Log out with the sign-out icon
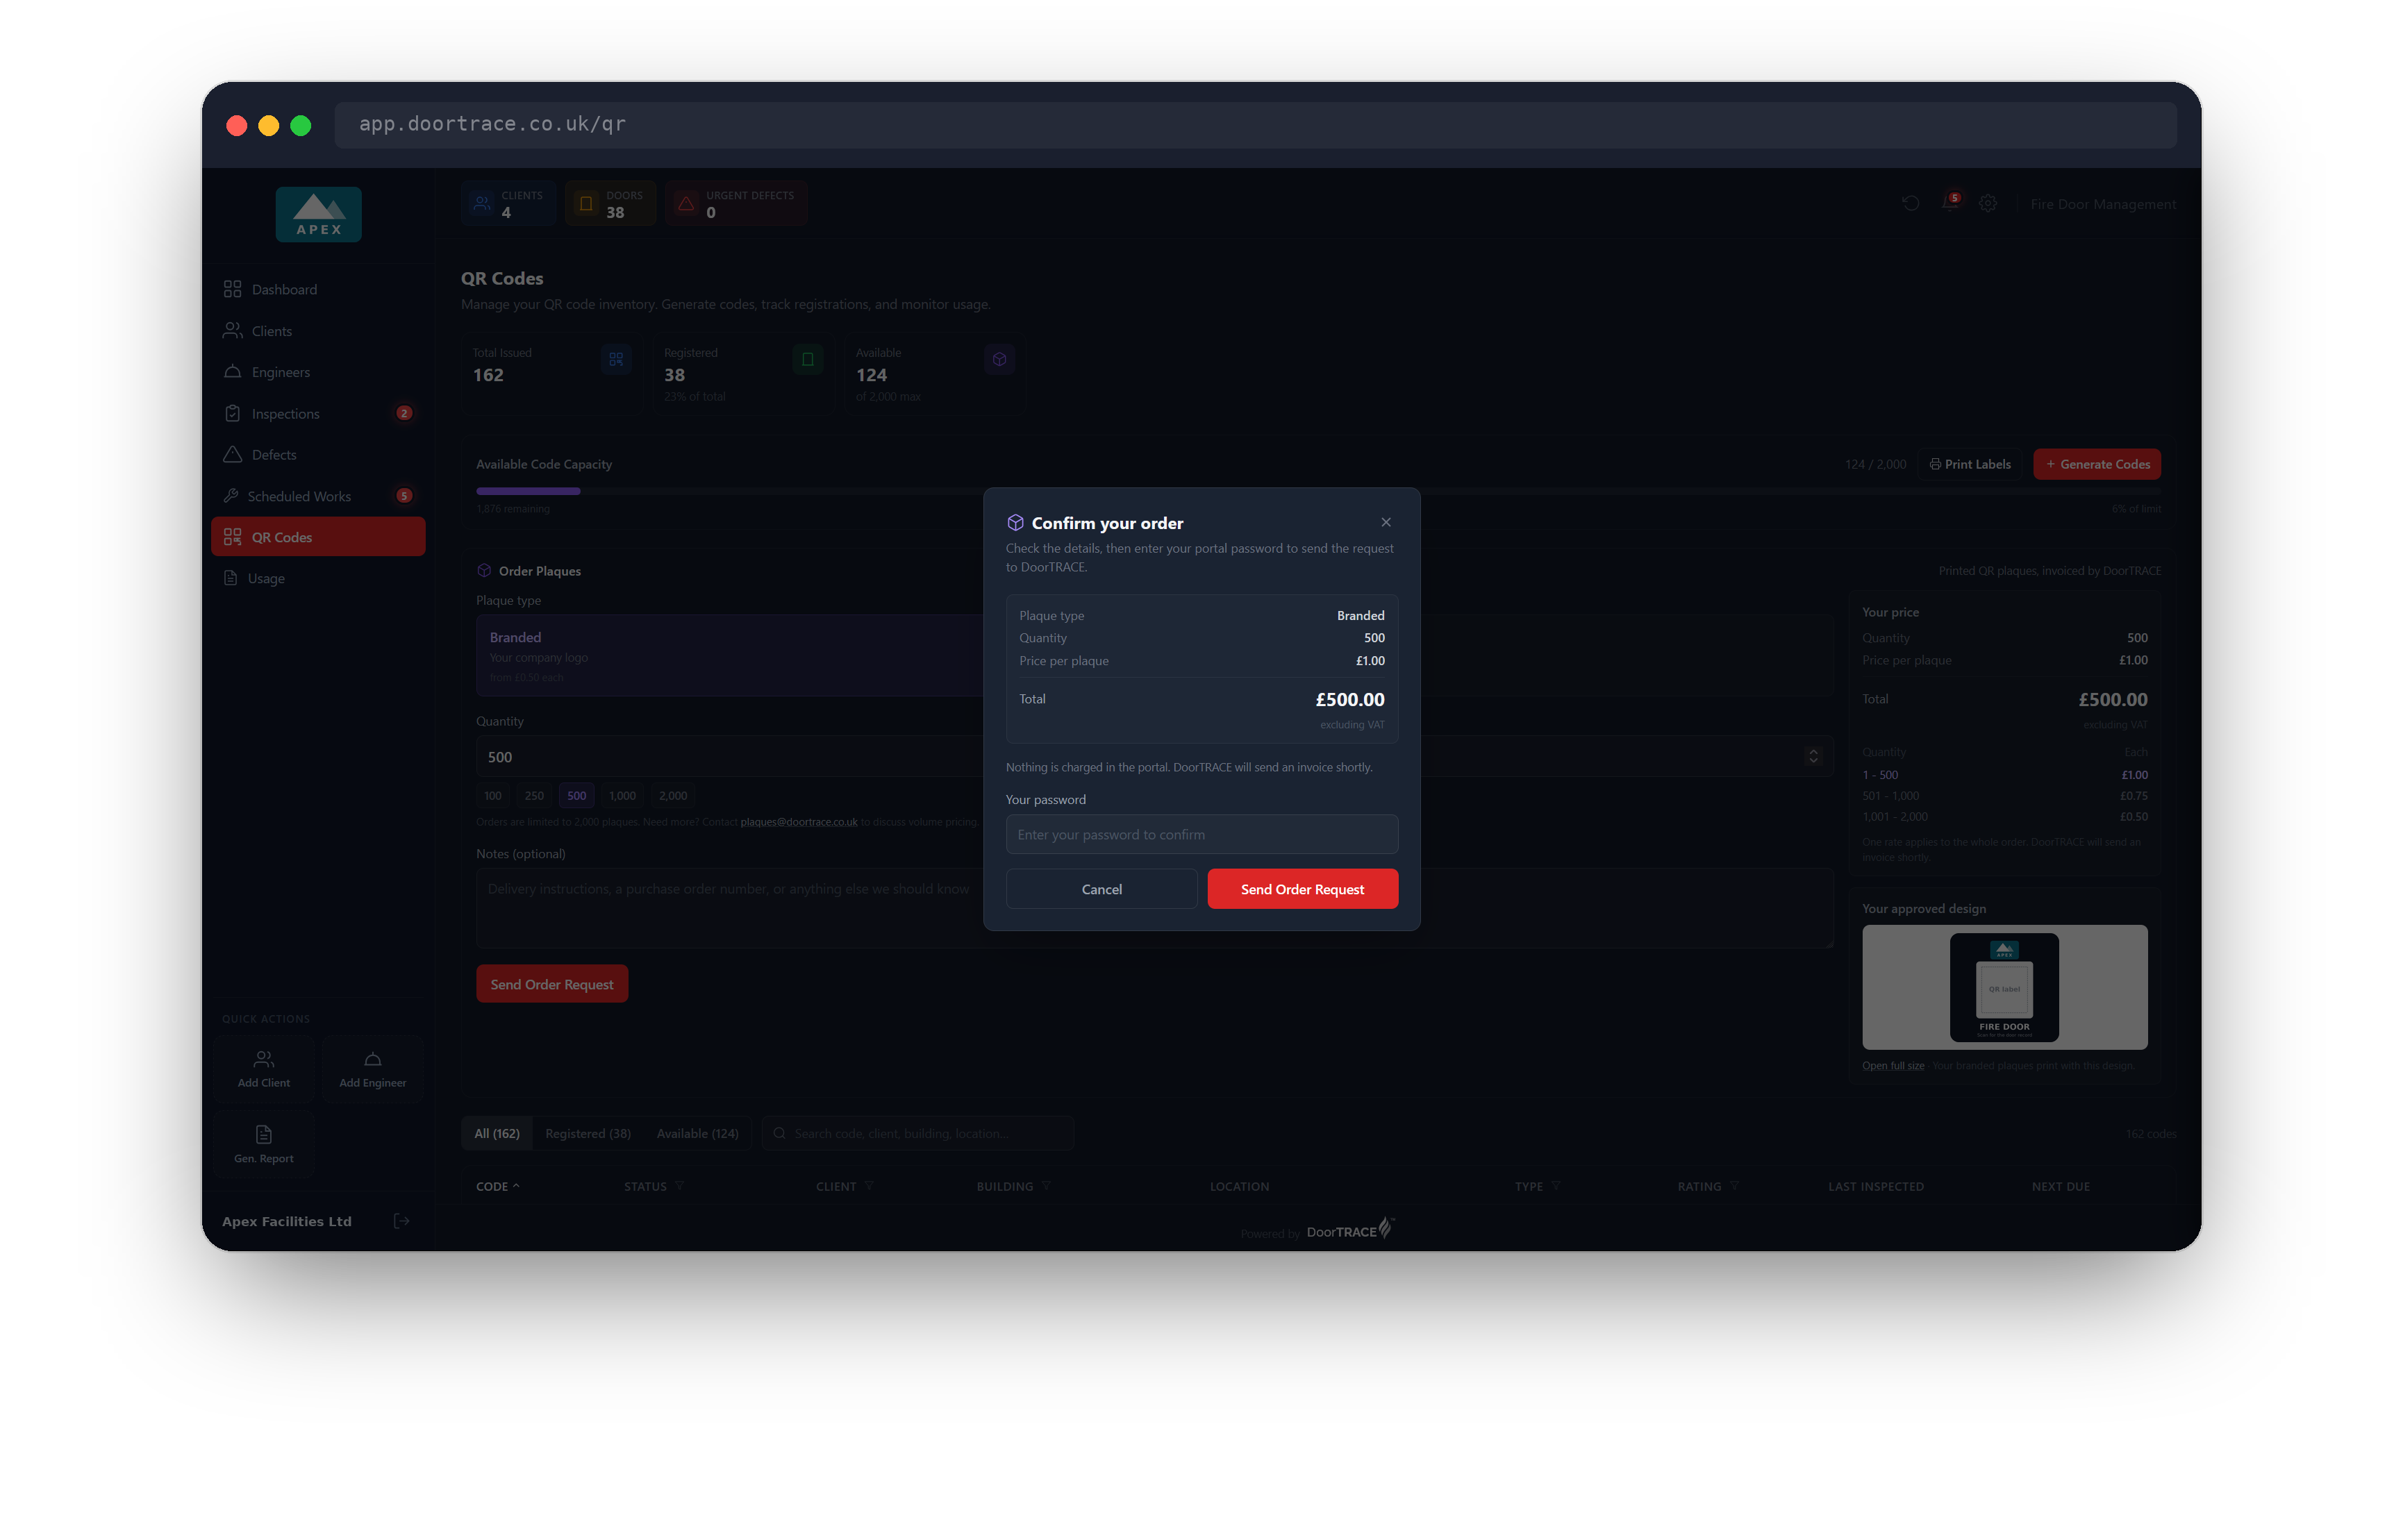This screenshot has width=2403, height=1540. pyautogui.click(x=401, y=1221)
